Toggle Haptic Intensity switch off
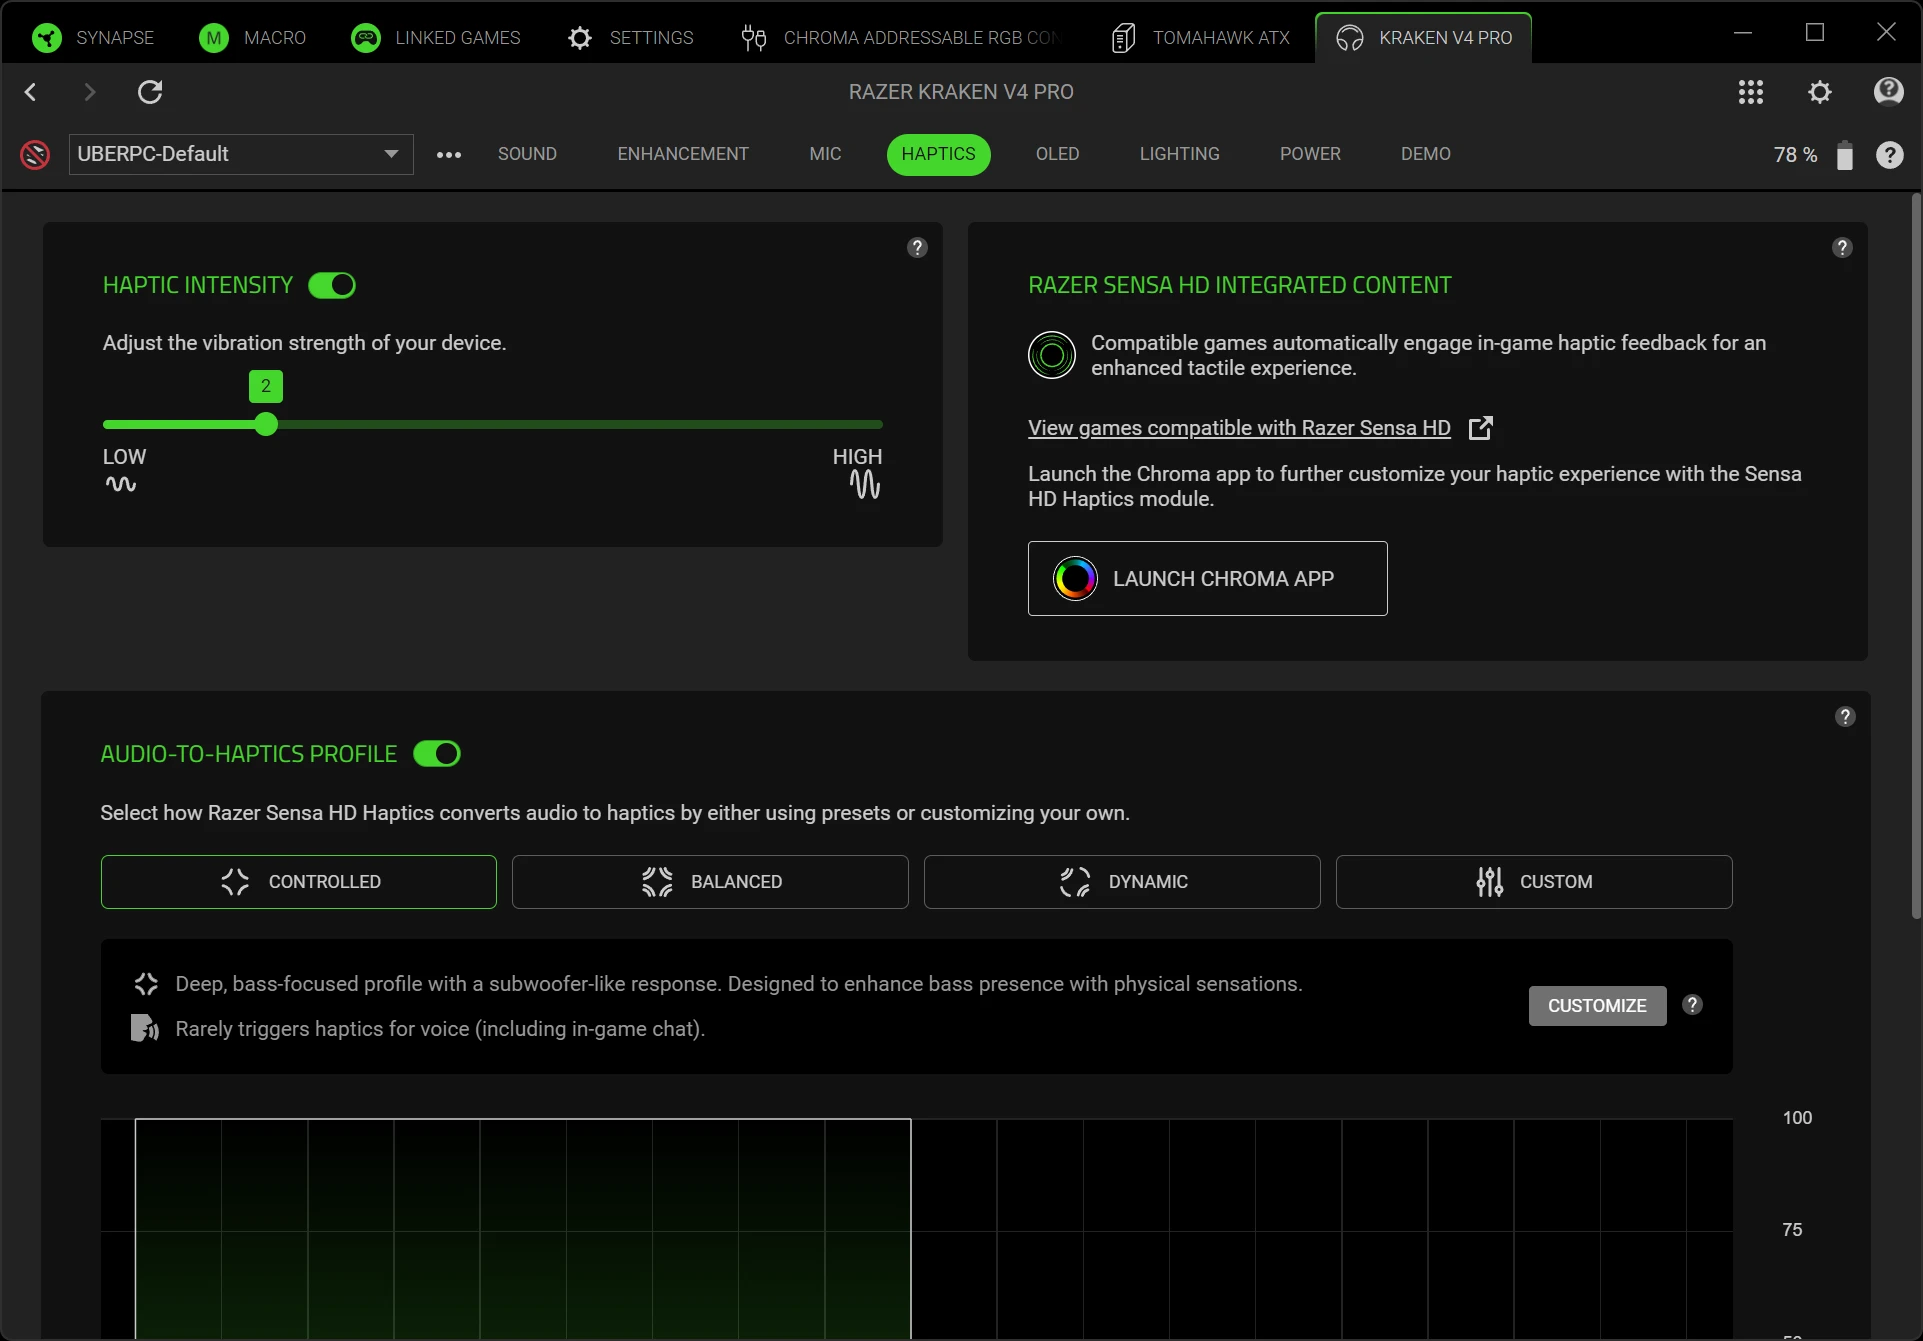 (332, 285)
